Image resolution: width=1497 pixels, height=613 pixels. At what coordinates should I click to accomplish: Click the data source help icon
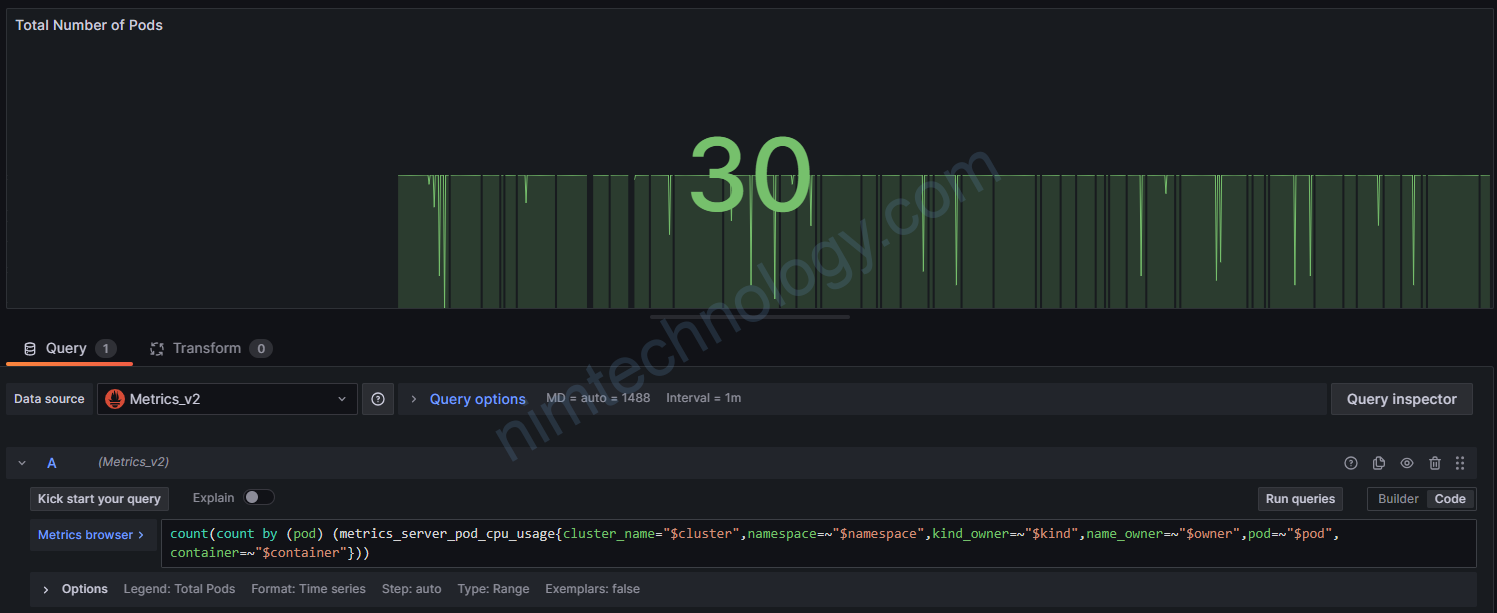(x=378, y=399)
